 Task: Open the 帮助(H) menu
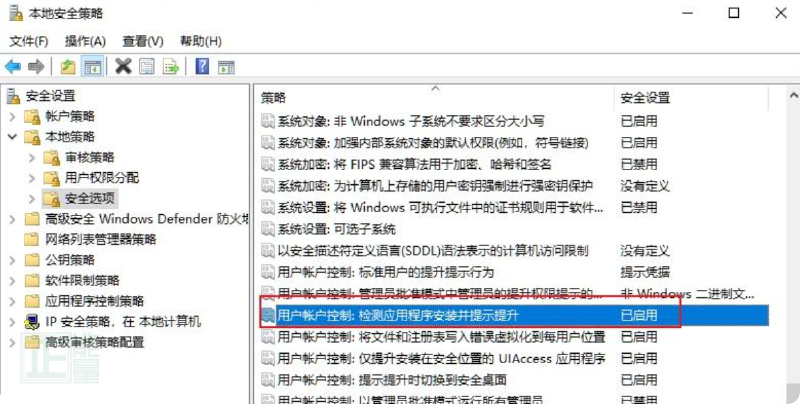[201, 41]
